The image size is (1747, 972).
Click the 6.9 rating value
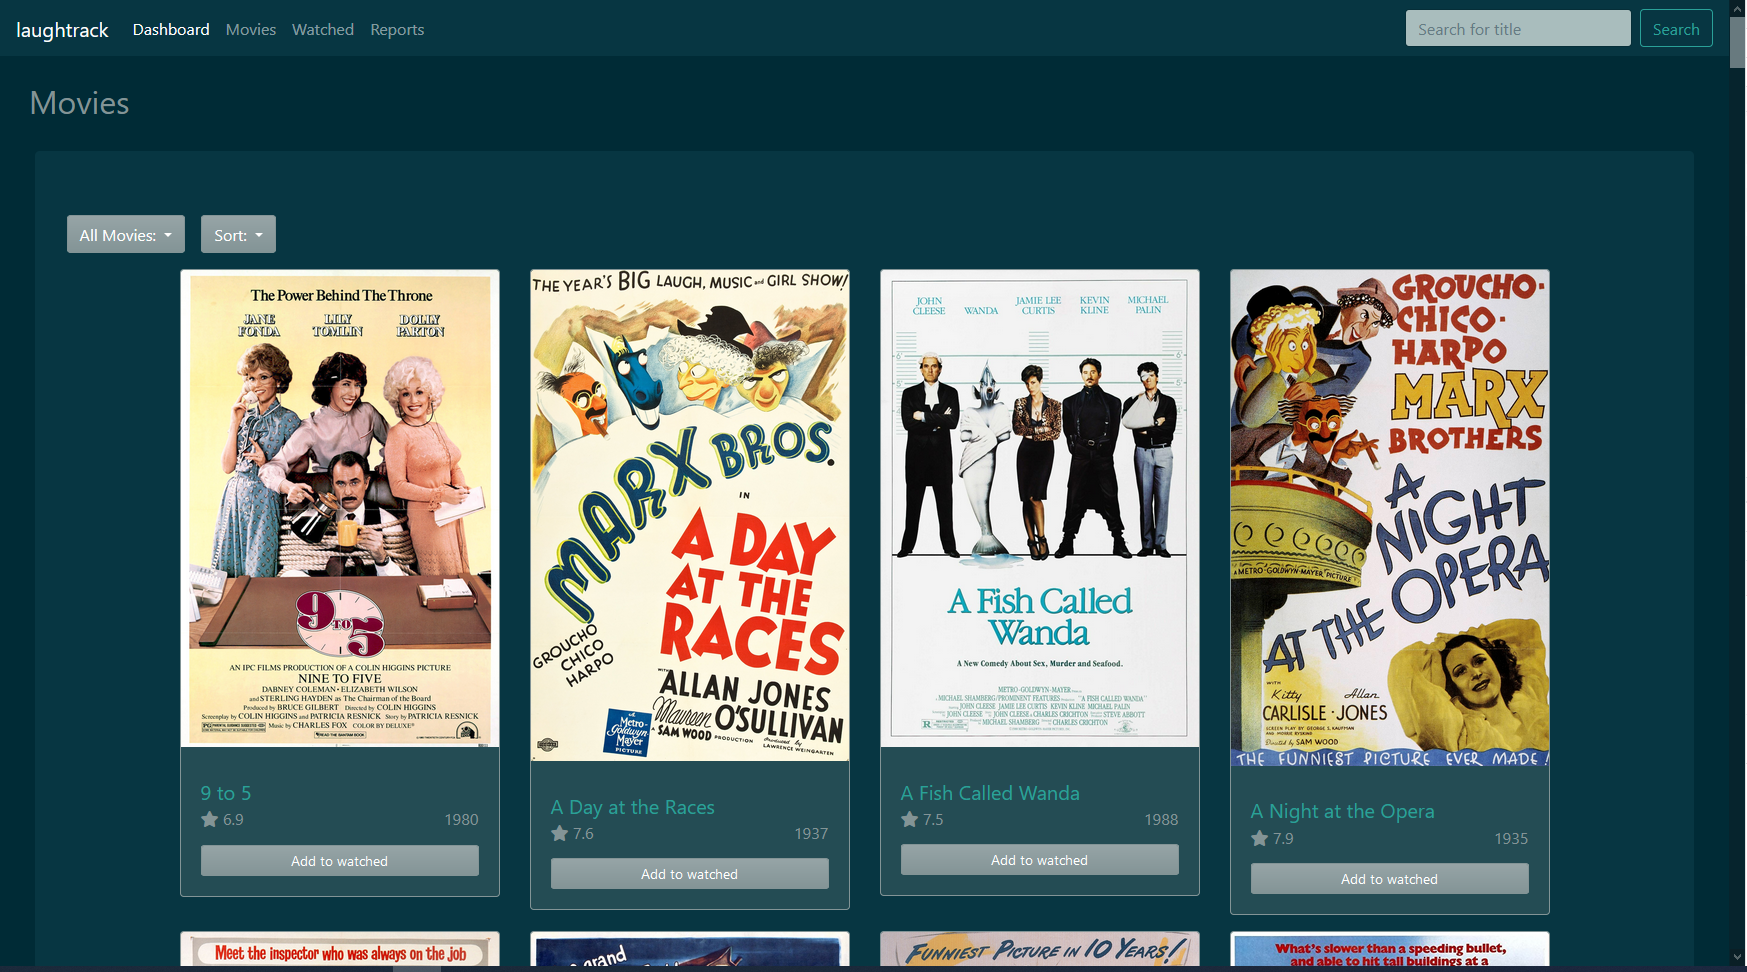coord(233,819)
